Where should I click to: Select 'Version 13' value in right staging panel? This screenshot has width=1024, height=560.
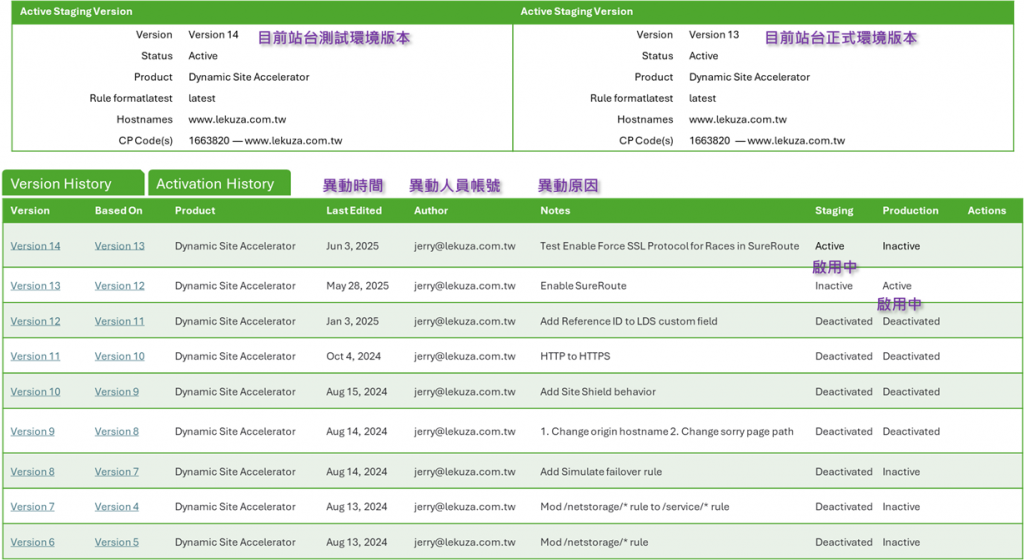point(714,35)
